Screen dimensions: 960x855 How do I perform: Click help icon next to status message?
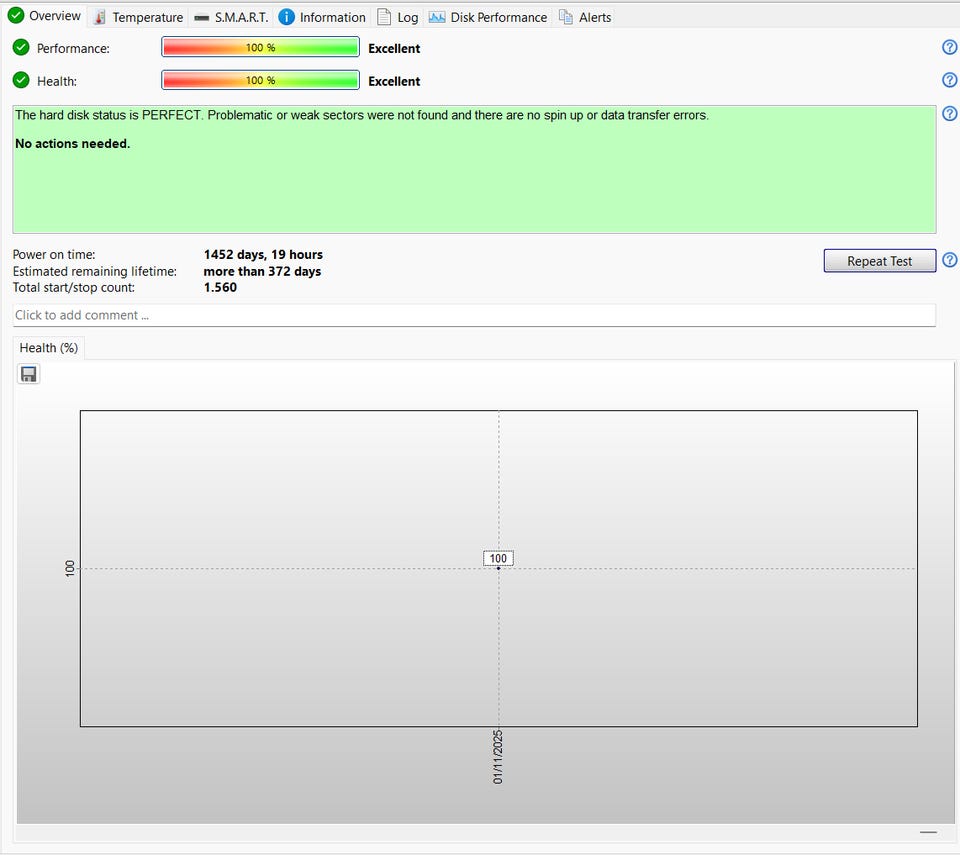tap(949, 114)
